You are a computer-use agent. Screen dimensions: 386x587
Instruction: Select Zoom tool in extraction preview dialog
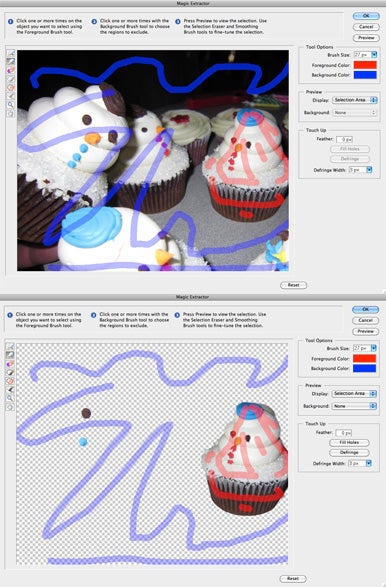(10, 398)
